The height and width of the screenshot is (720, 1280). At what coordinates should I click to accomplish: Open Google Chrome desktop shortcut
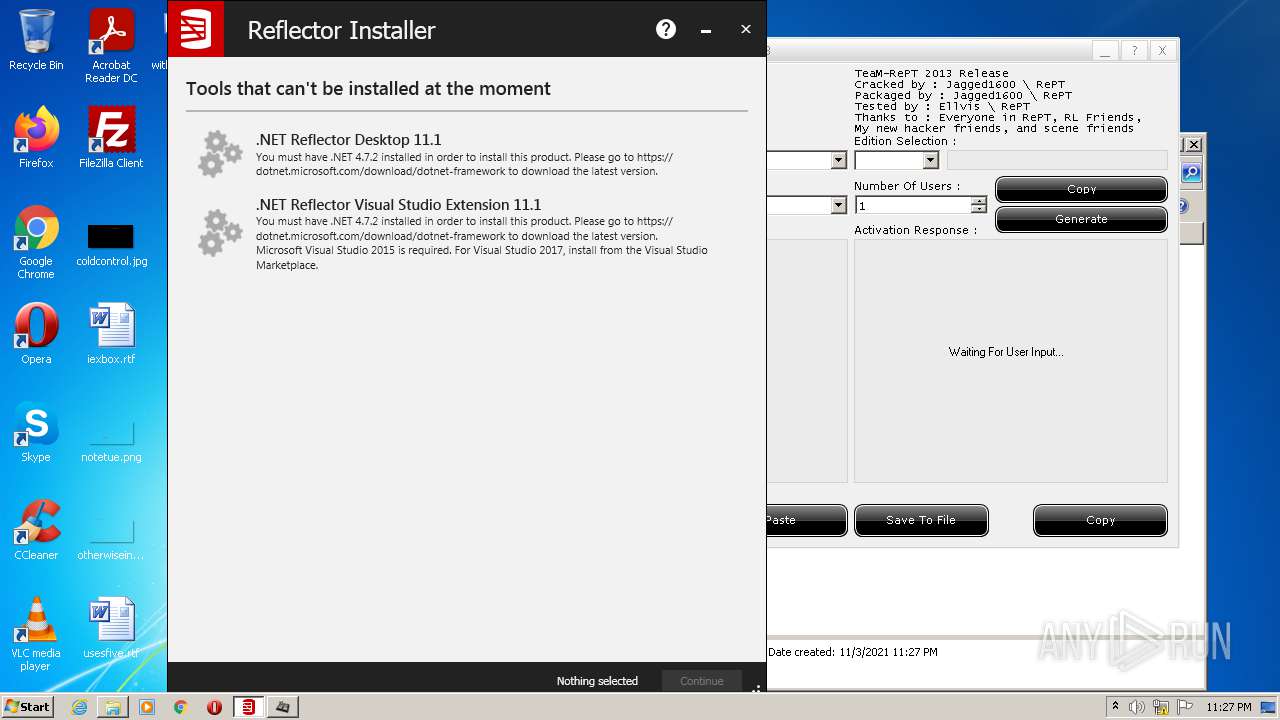36,242
